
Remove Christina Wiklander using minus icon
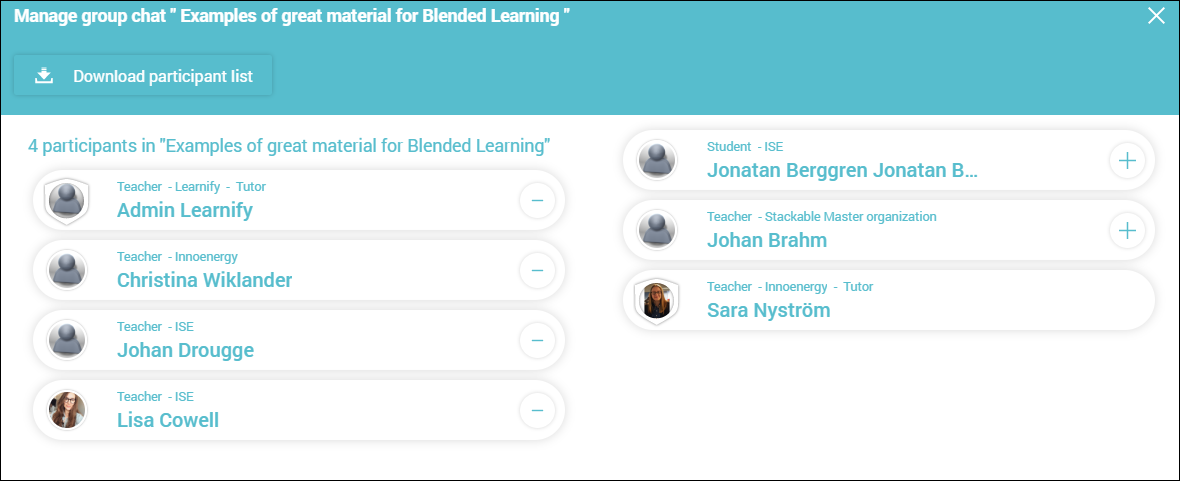537,270
